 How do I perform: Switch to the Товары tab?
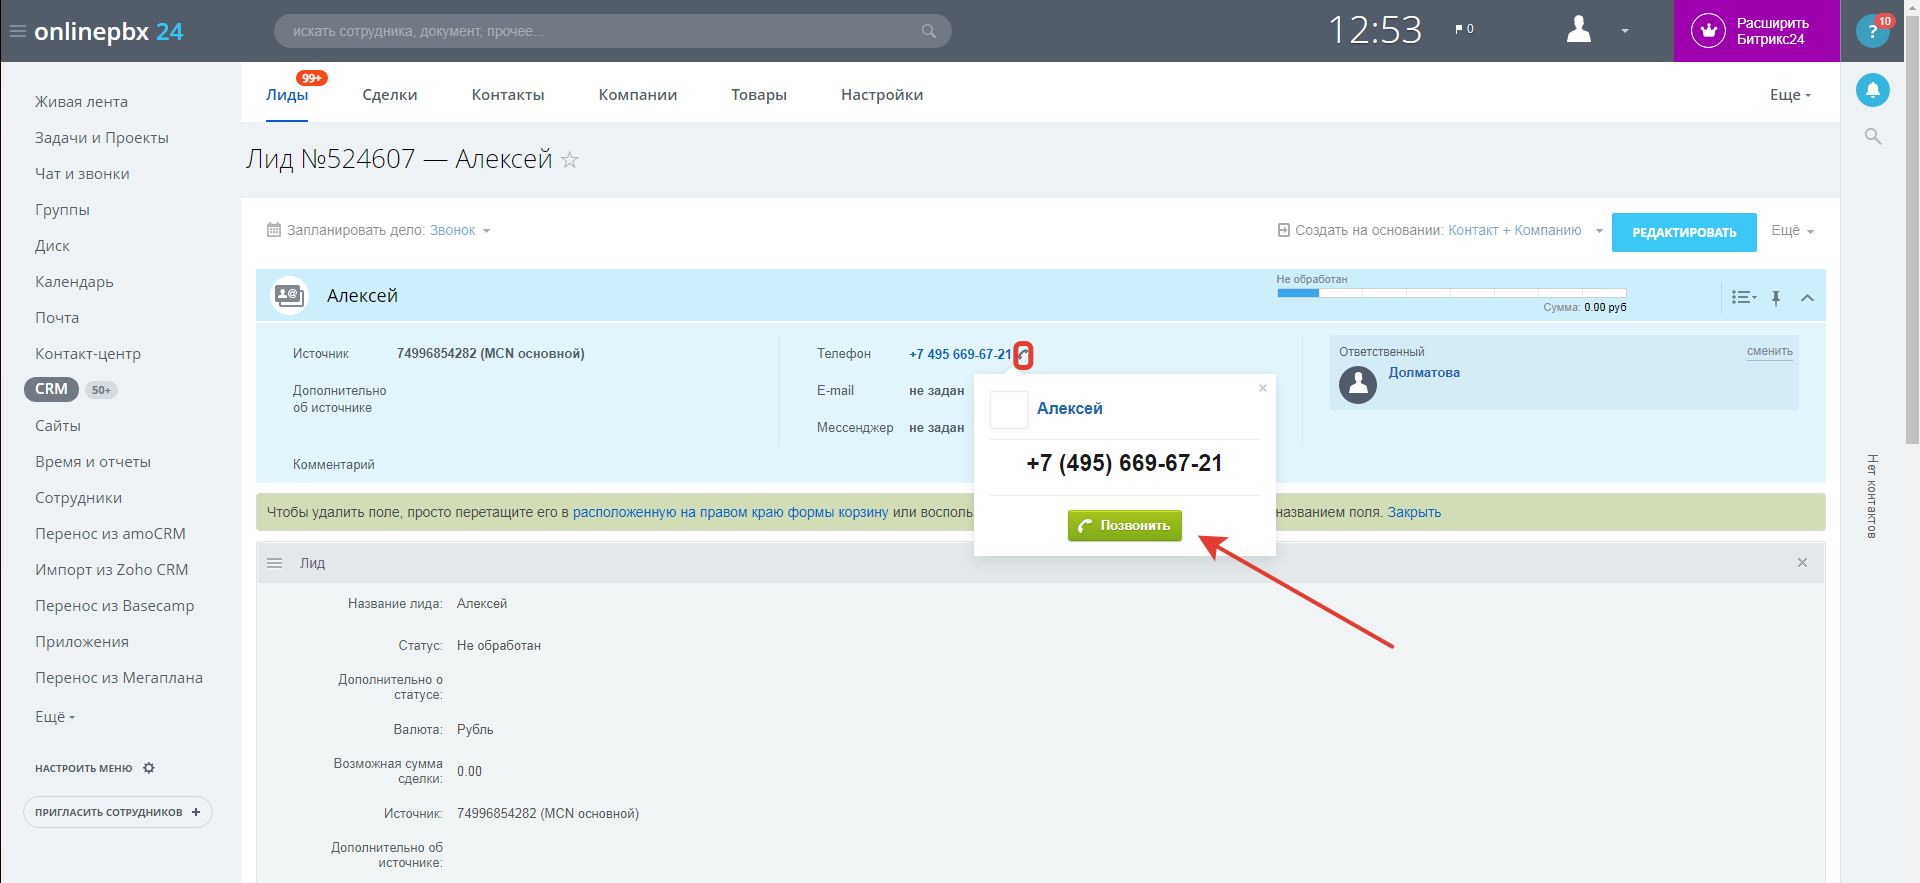[x=759, y=95]
